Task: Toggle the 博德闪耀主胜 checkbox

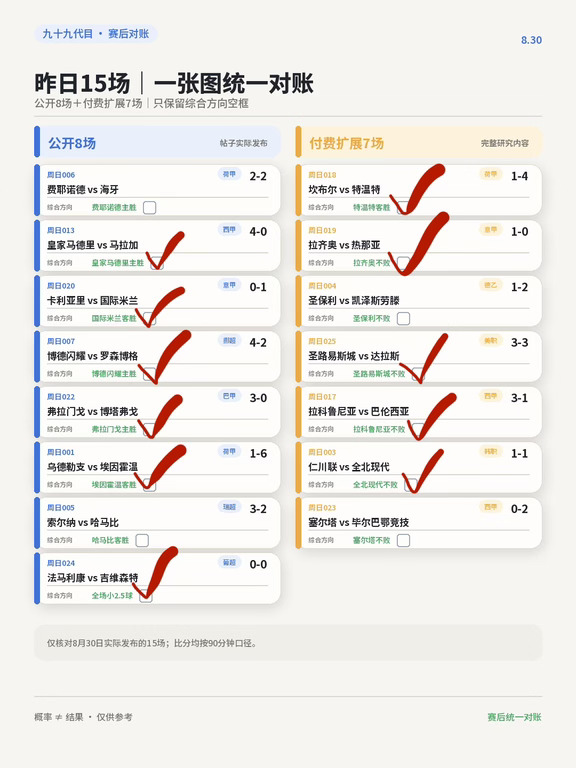Action: [149, 374]
